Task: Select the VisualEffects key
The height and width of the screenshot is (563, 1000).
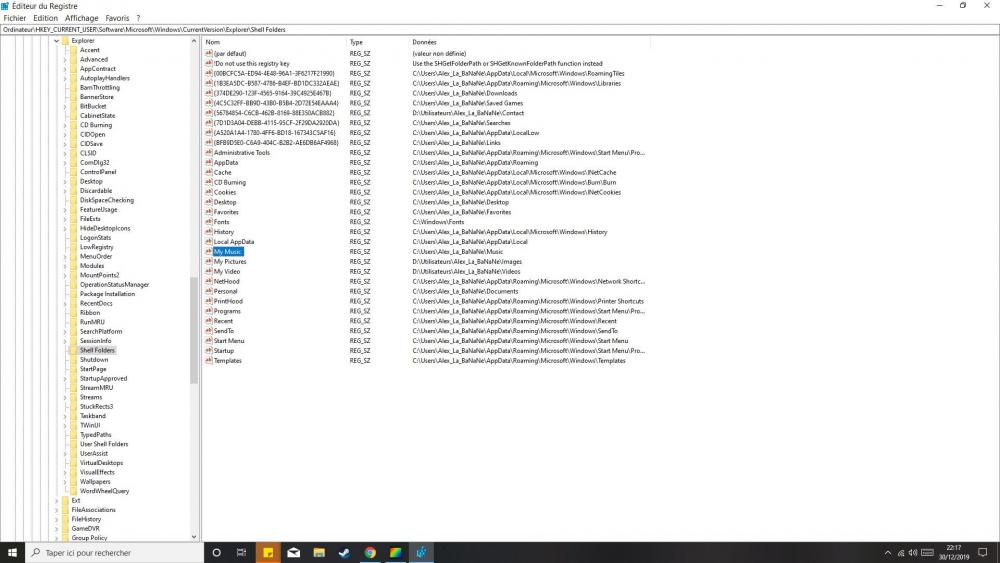Action: (x=97, y=472)
